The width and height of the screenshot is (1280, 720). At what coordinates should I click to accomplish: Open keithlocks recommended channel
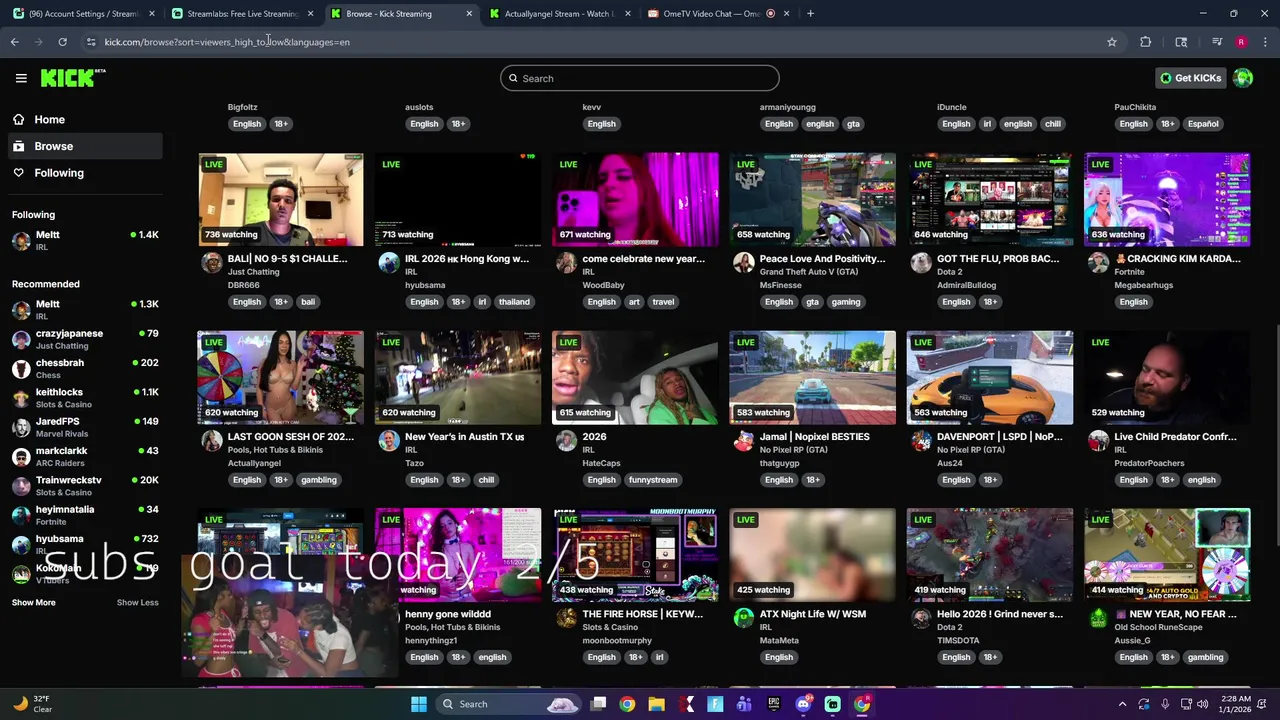coord(85,398)
